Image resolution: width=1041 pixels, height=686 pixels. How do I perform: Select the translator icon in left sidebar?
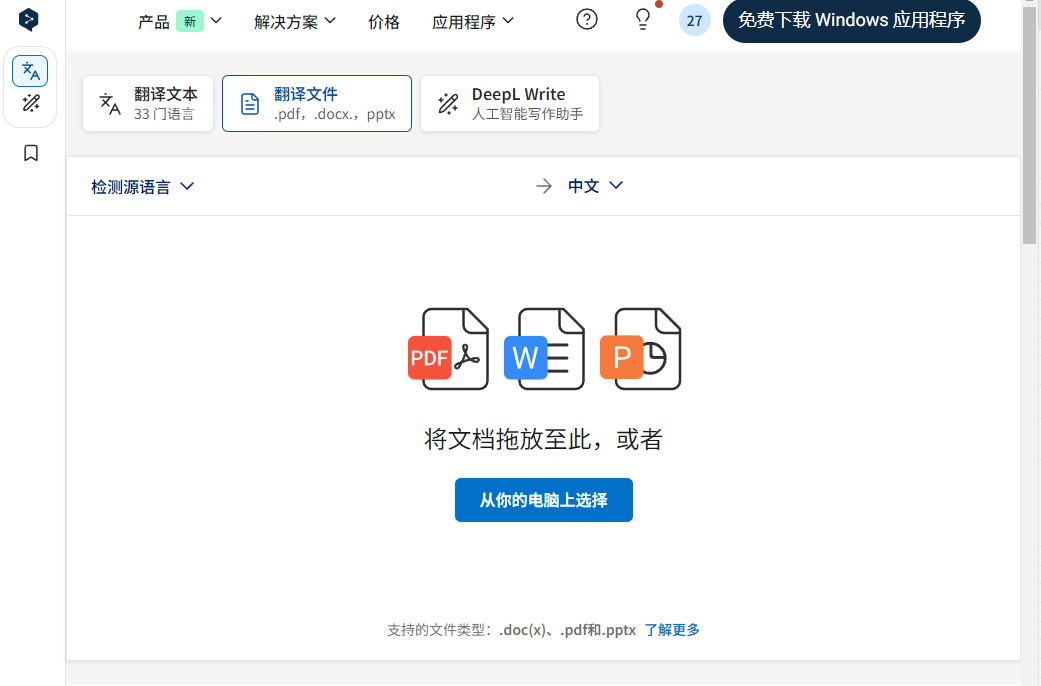pos(30,71)
